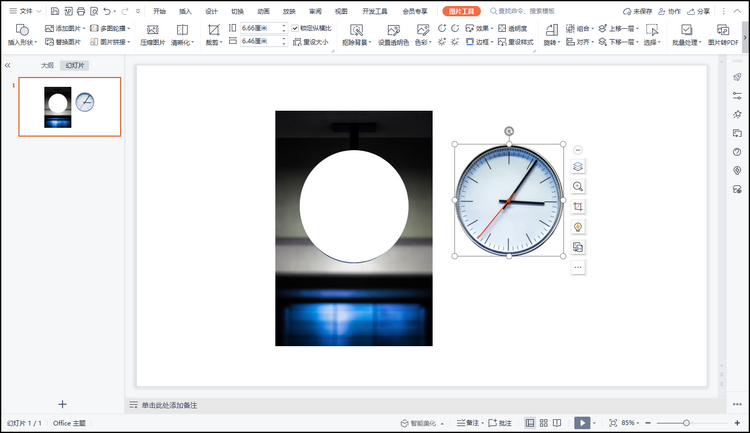The image size is (750, 433).
Task: Collapse slide panel with double-chevron icon
Action: (x=8, y=65)
